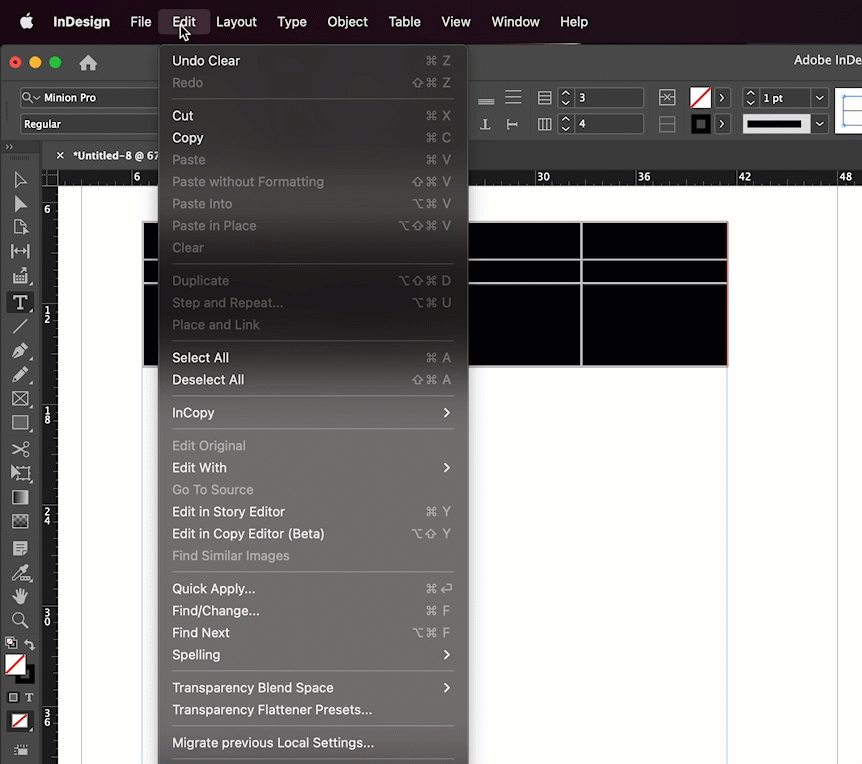Click the merge cells icon
862x764 pixels.
[x=667, y=97]
